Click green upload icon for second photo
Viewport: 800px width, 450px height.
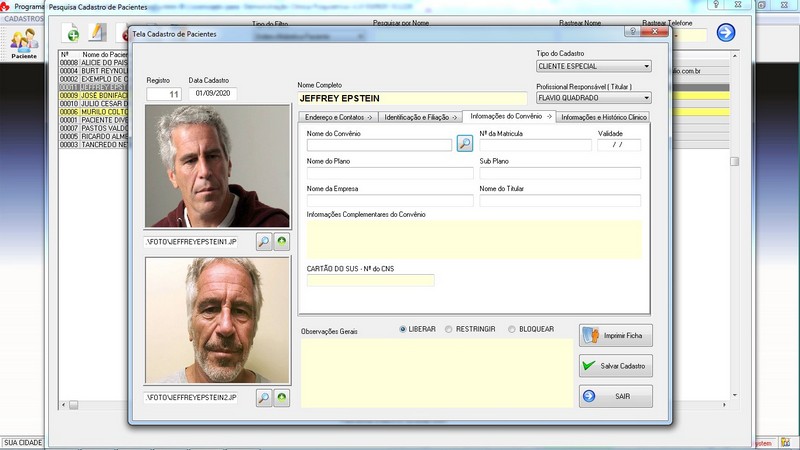tap(282, 397)
